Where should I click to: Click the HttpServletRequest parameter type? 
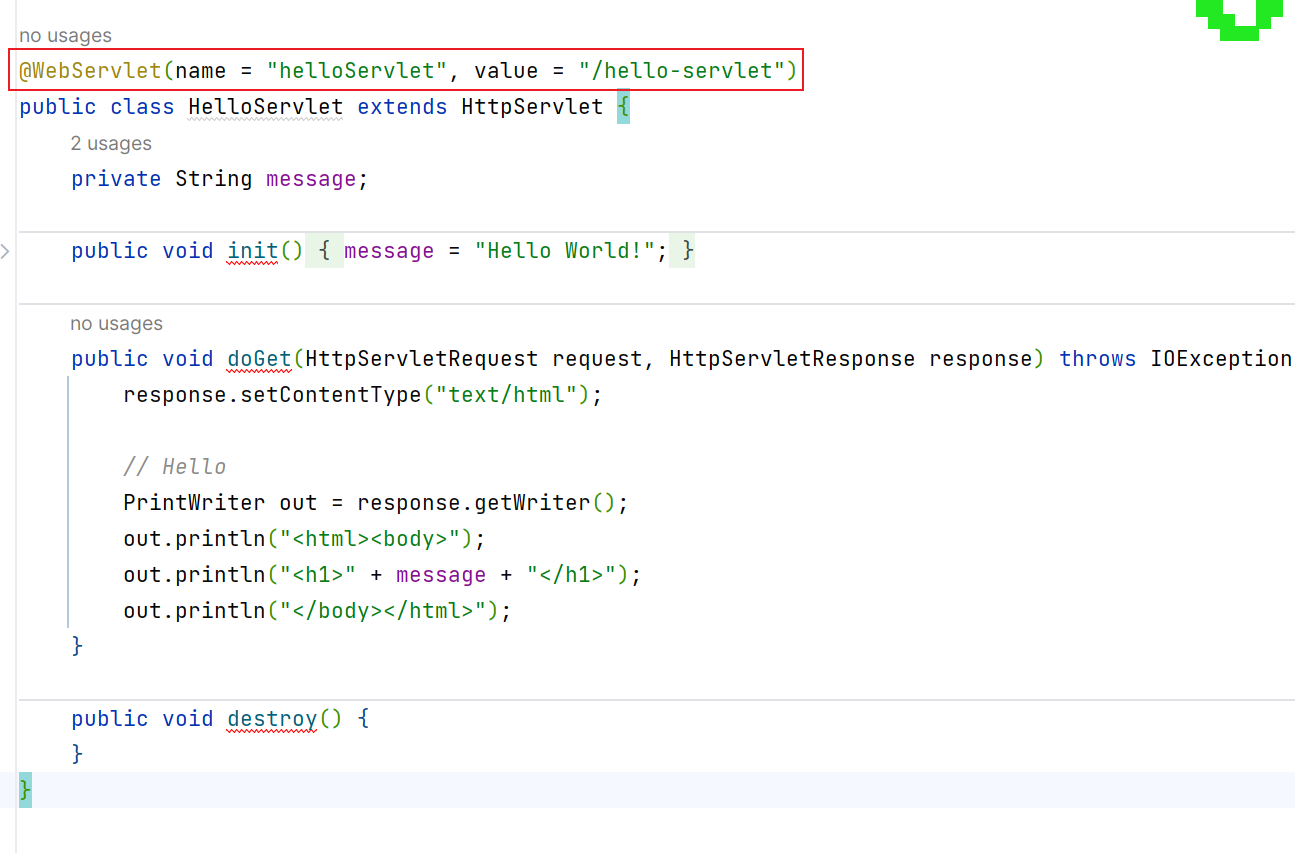pos(422,359)
